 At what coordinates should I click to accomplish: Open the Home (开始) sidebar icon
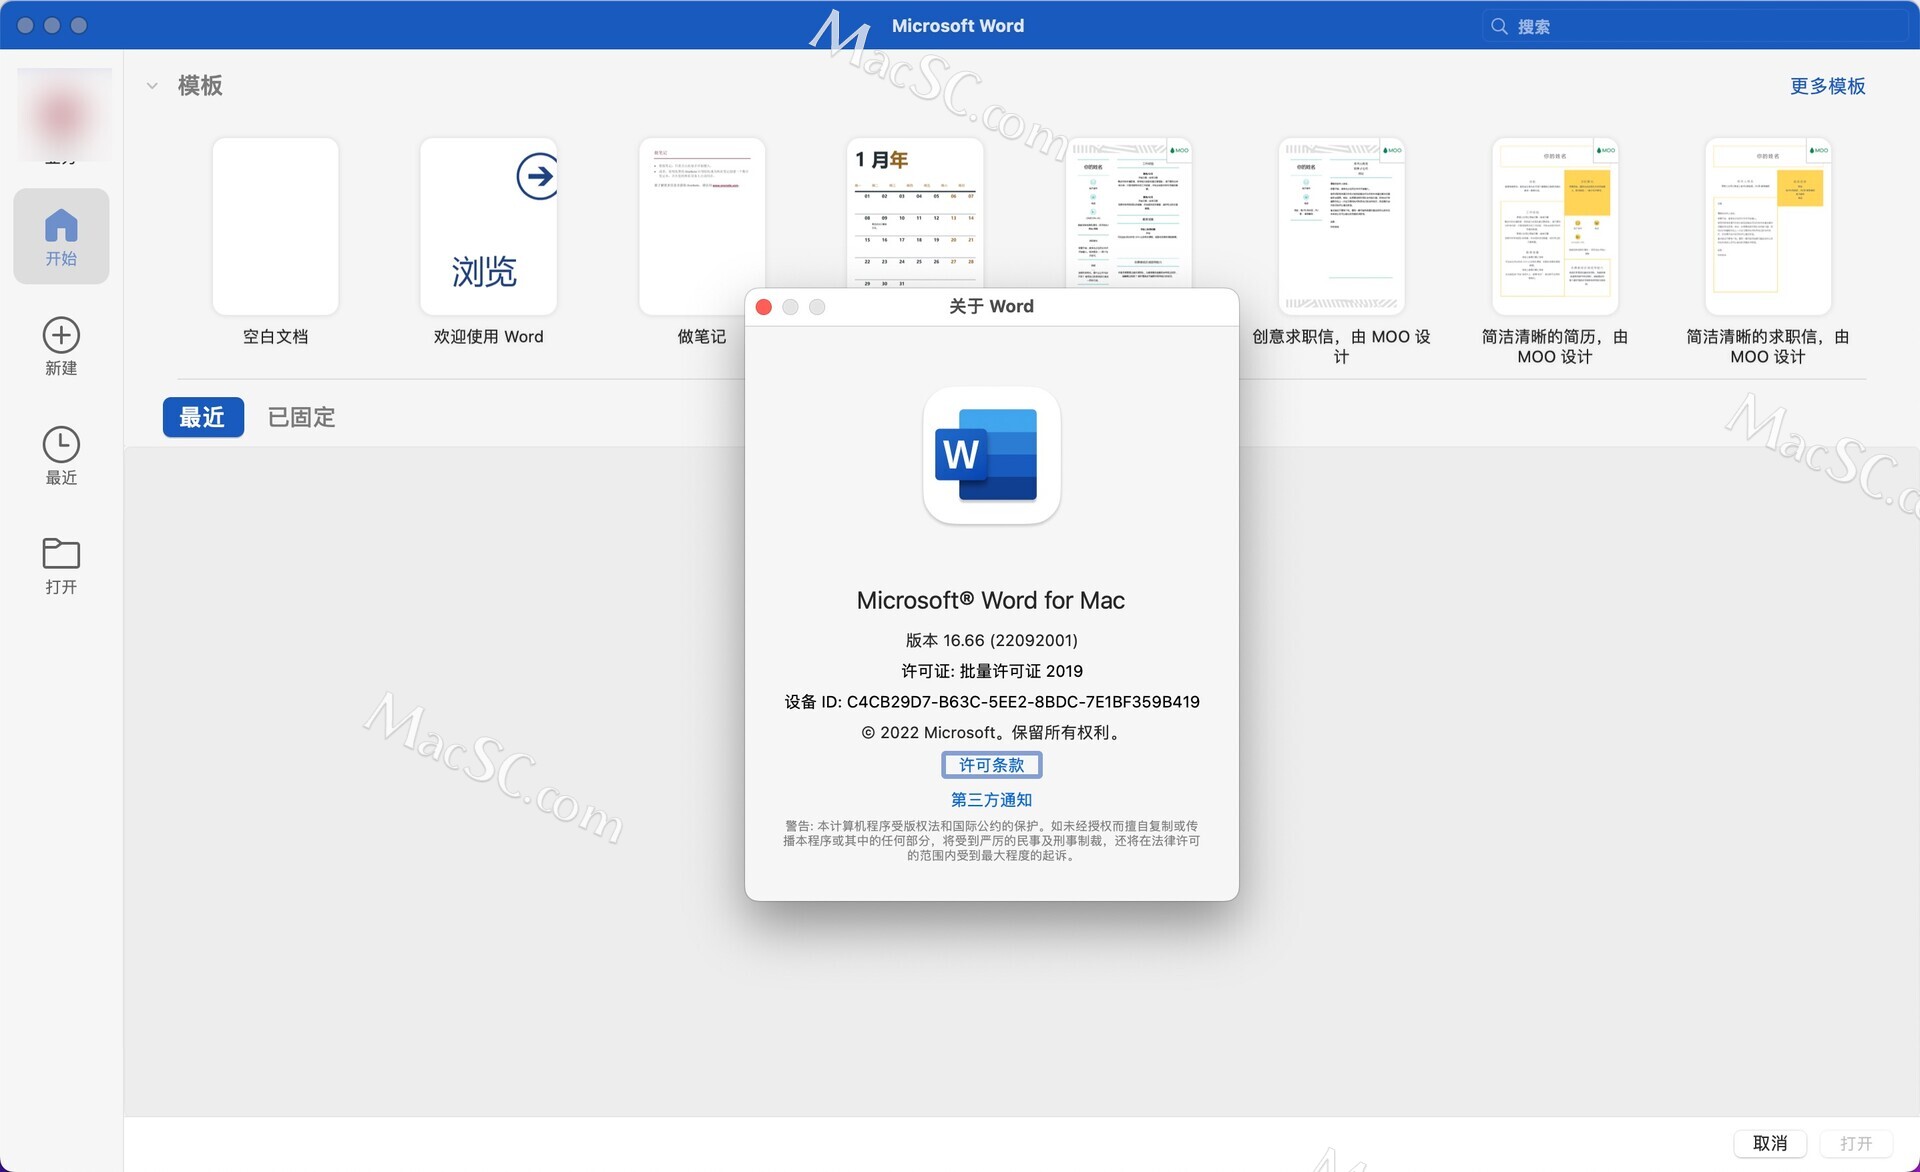pos(61,236)
